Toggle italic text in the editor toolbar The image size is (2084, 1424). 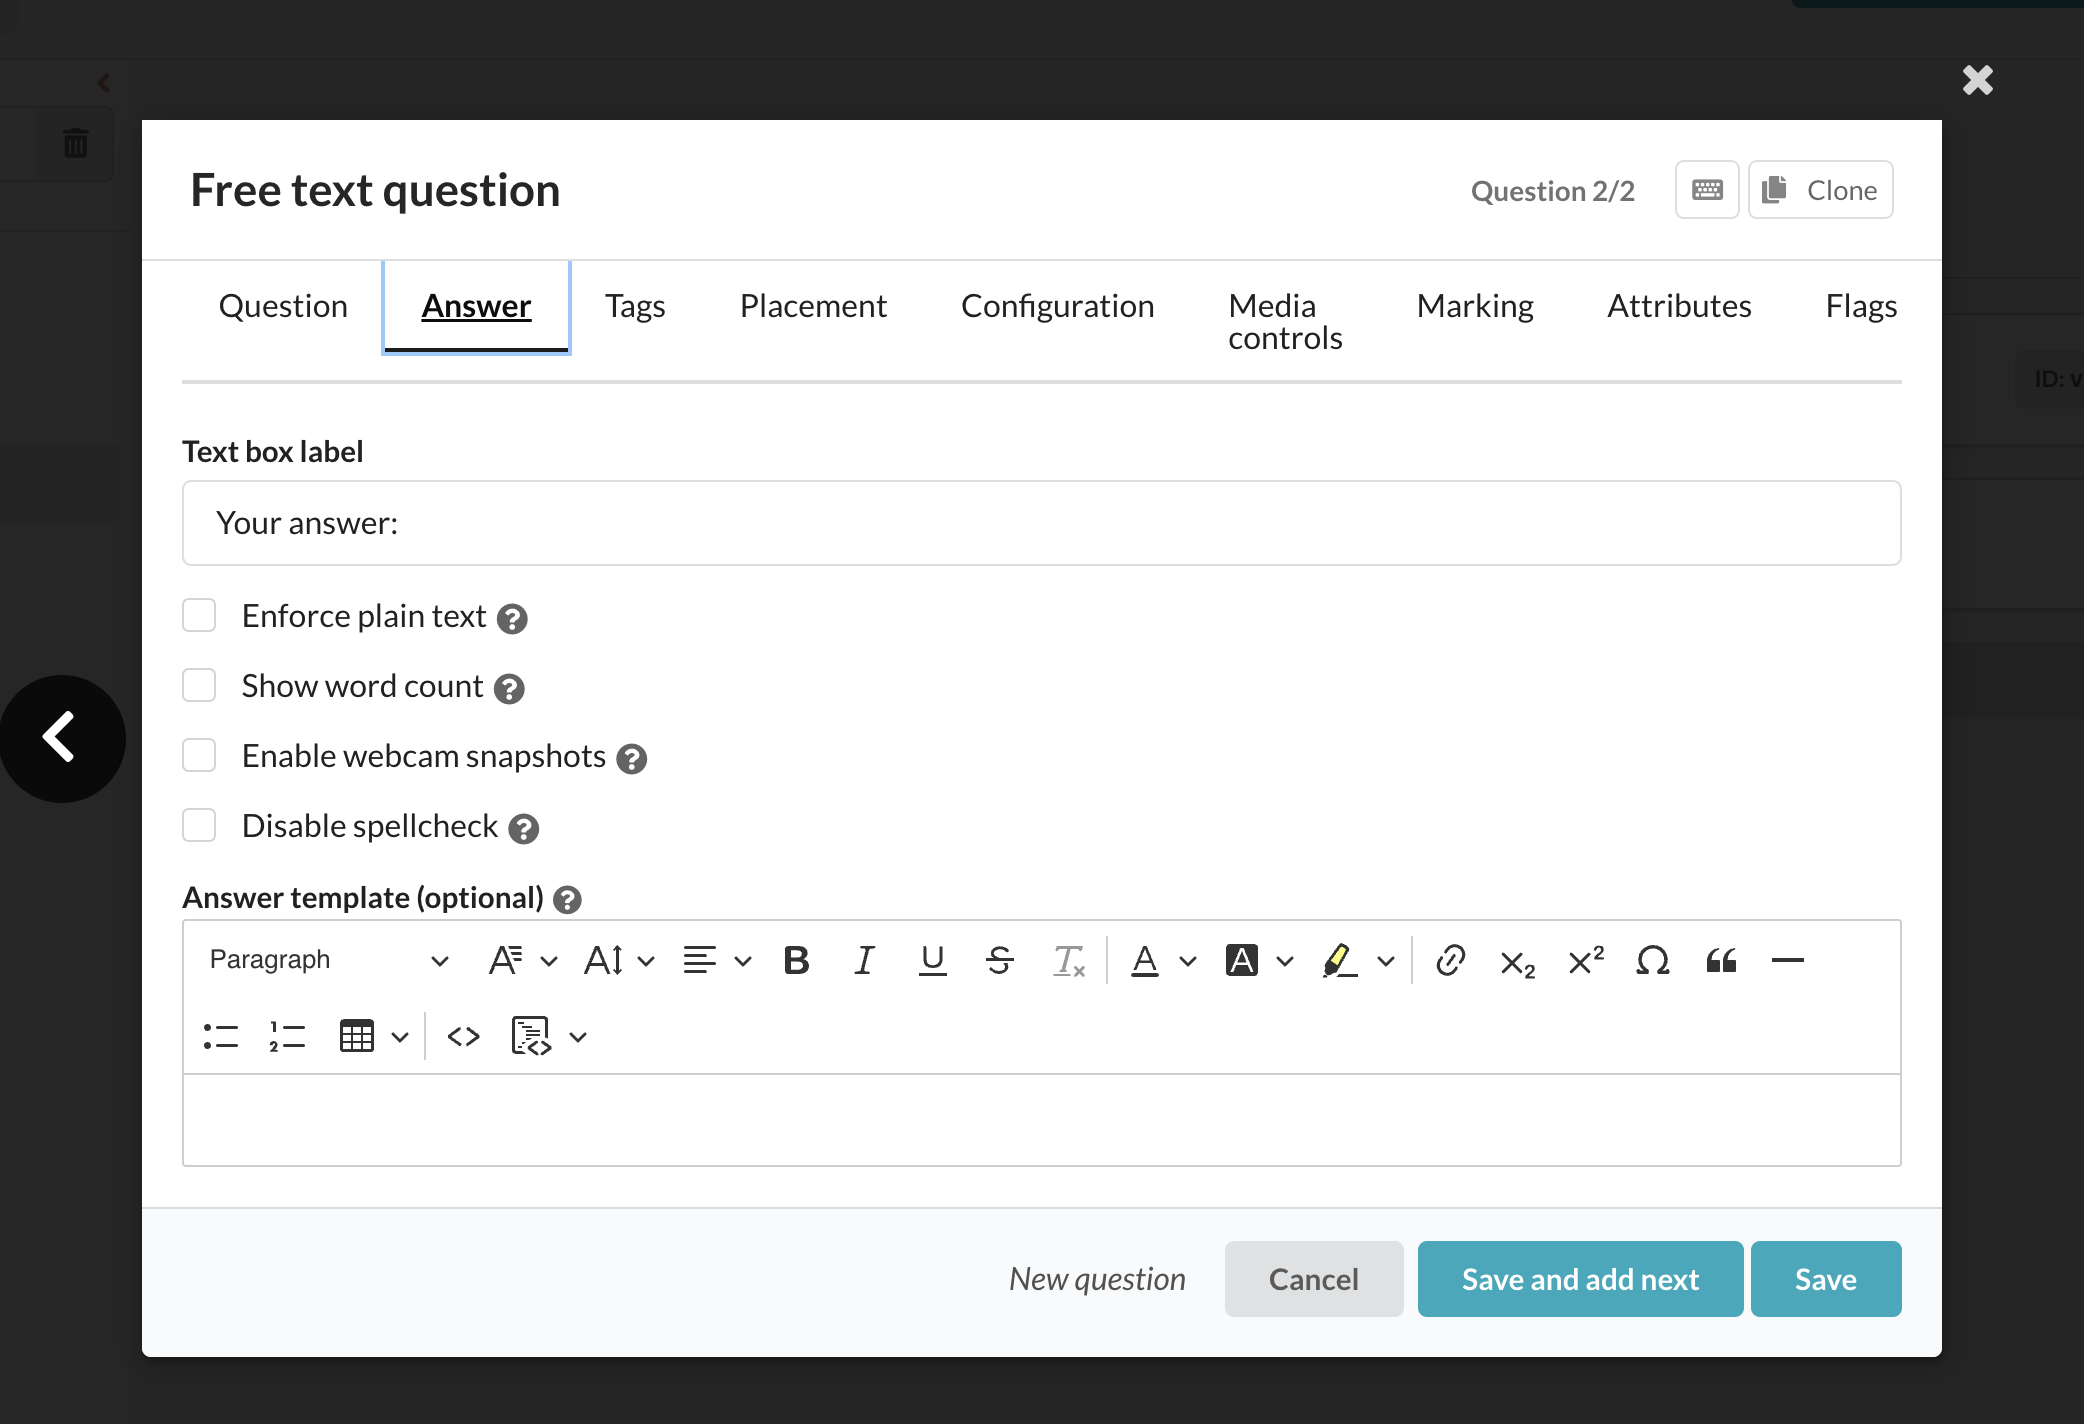(x=864, y=961)
